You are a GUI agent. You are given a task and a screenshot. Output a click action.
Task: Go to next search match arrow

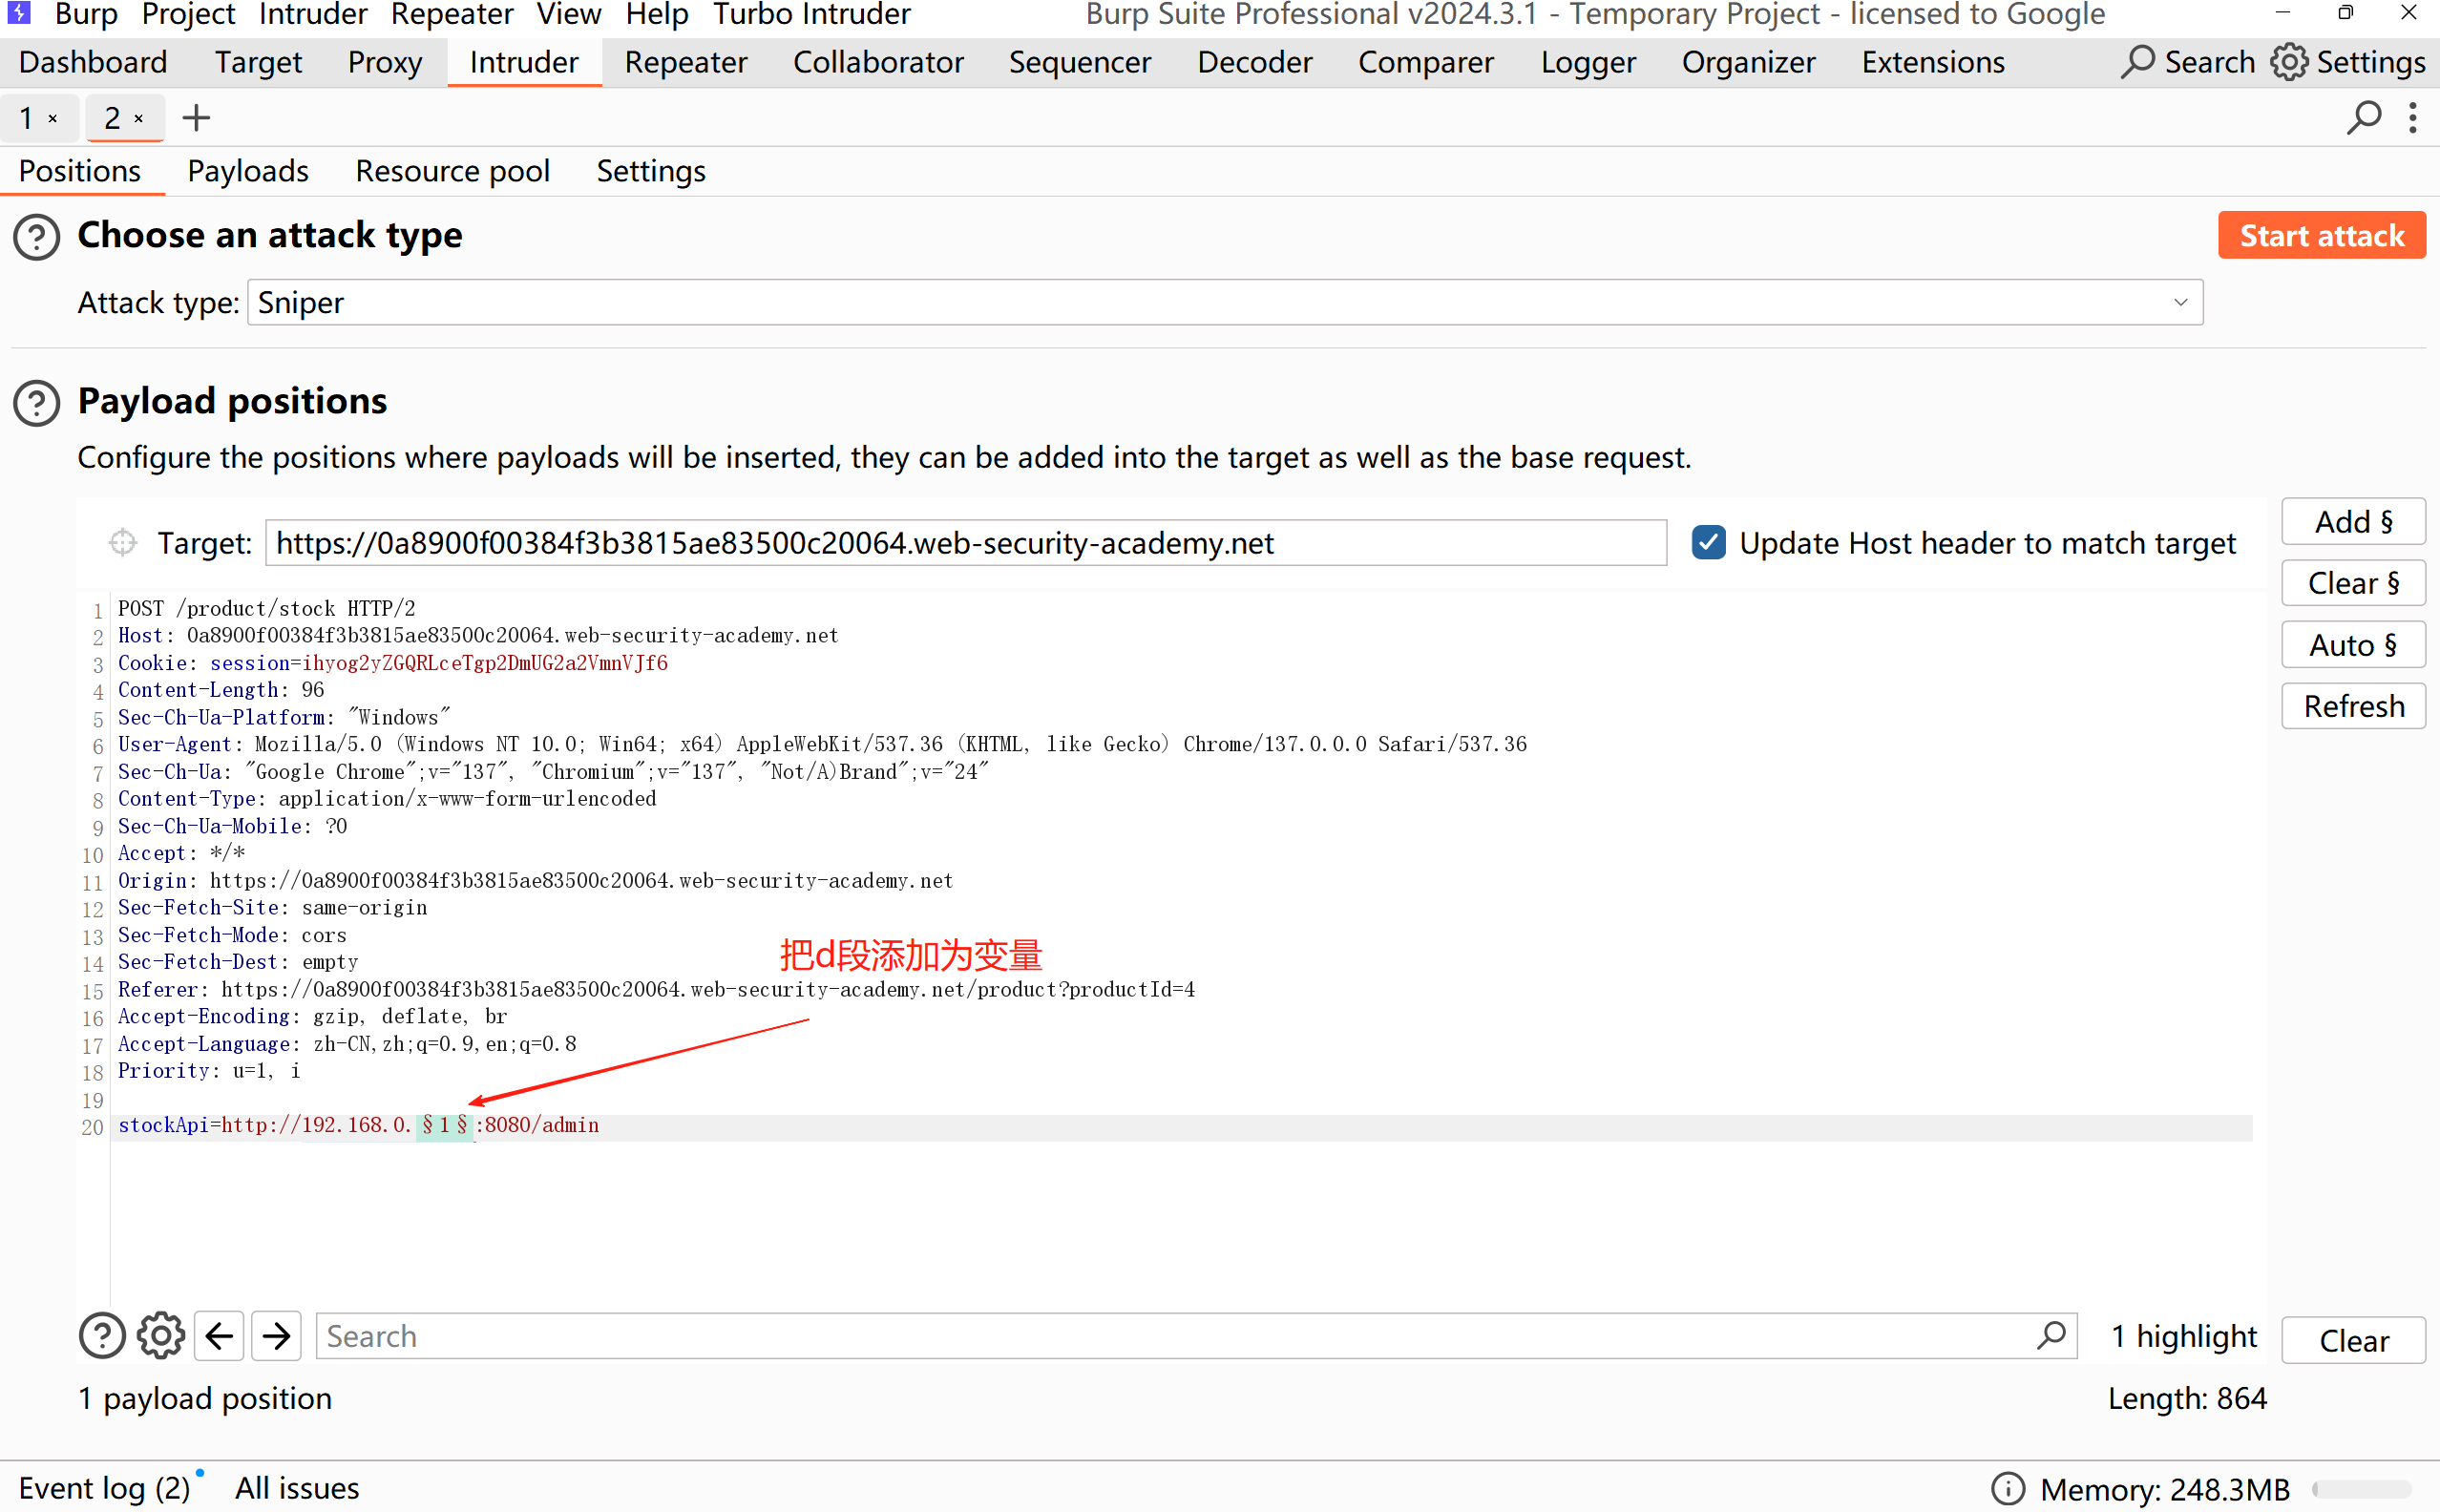[x=277, y=1336]
